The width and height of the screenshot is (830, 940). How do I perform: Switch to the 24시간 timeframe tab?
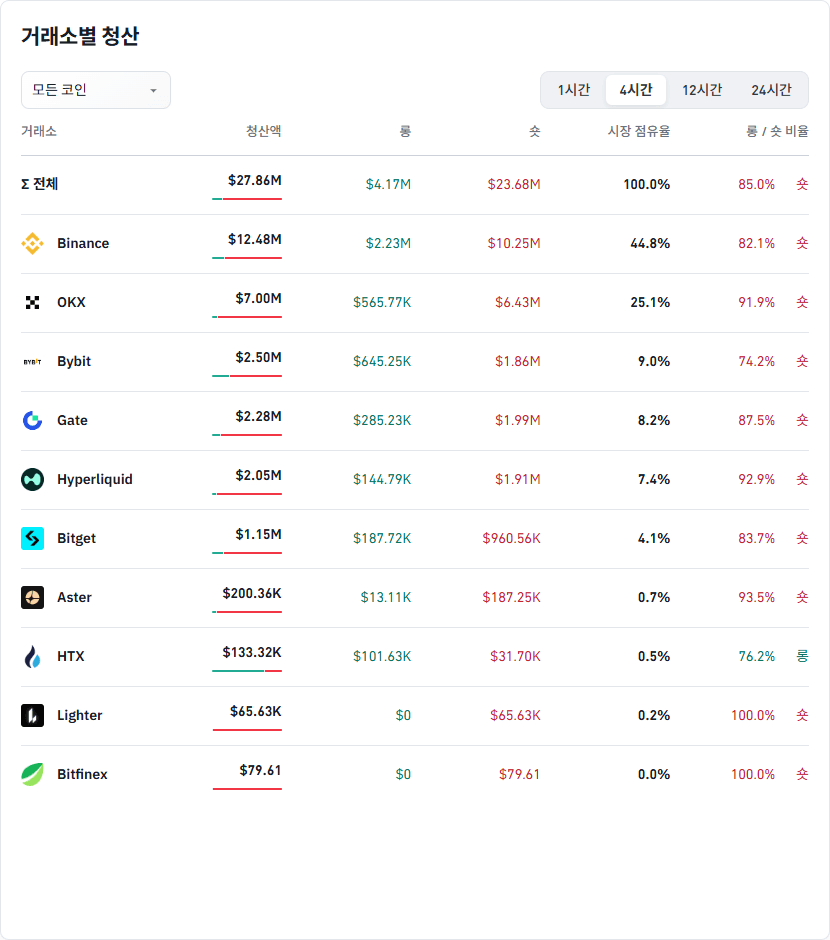coord(771,90)
